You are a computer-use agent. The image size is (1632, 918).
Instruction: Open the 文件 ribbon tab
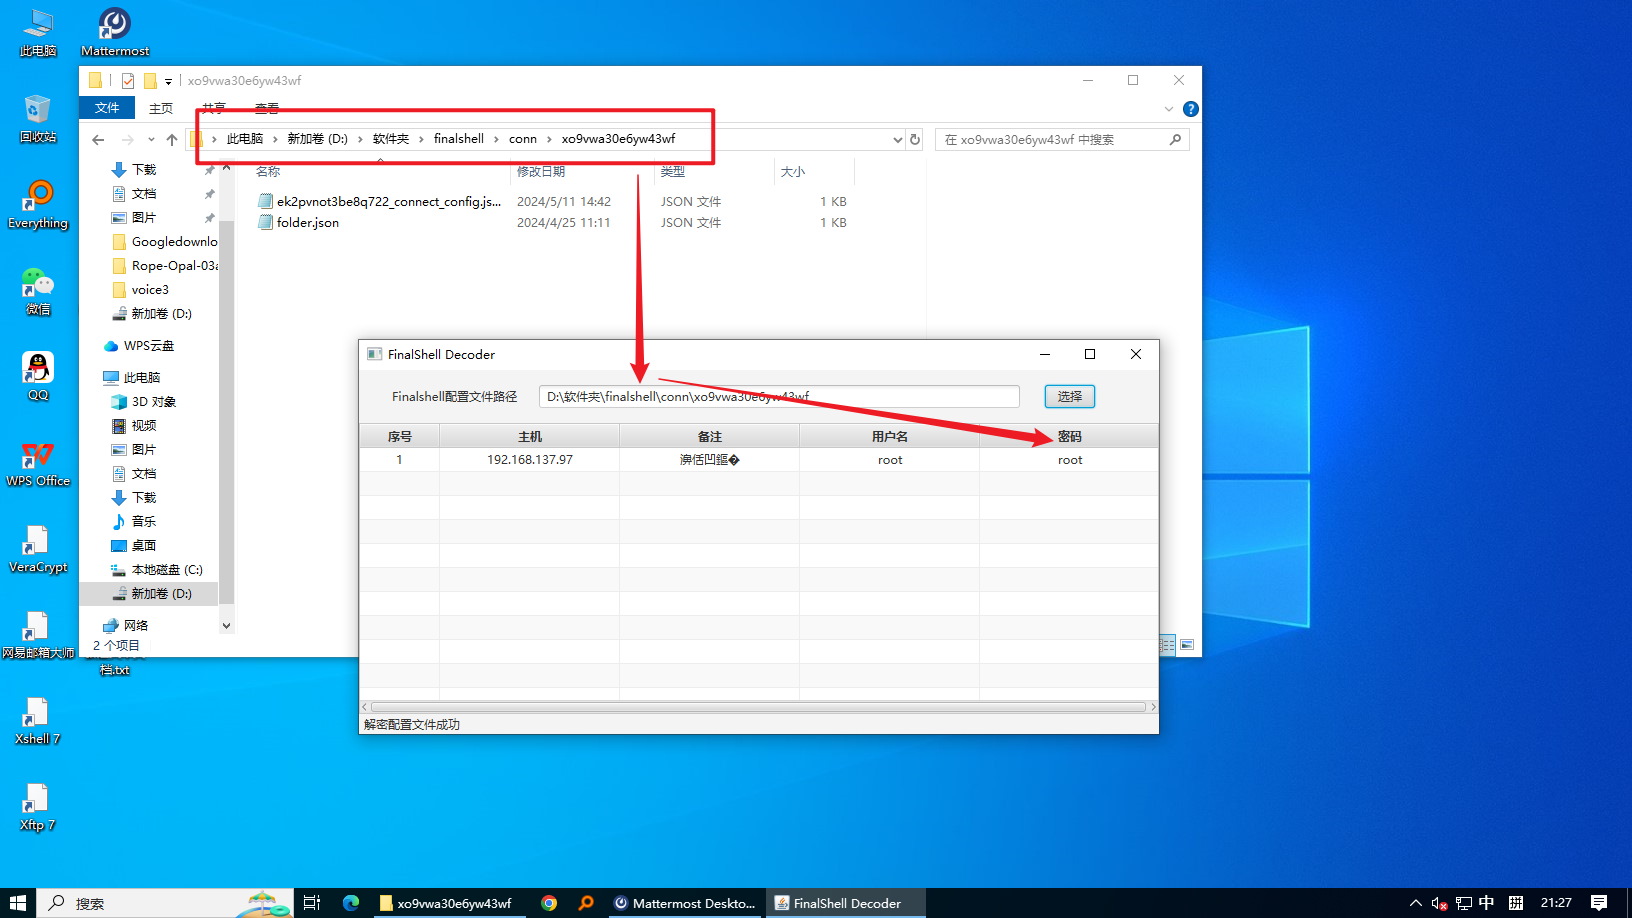[x=107, y=108]
